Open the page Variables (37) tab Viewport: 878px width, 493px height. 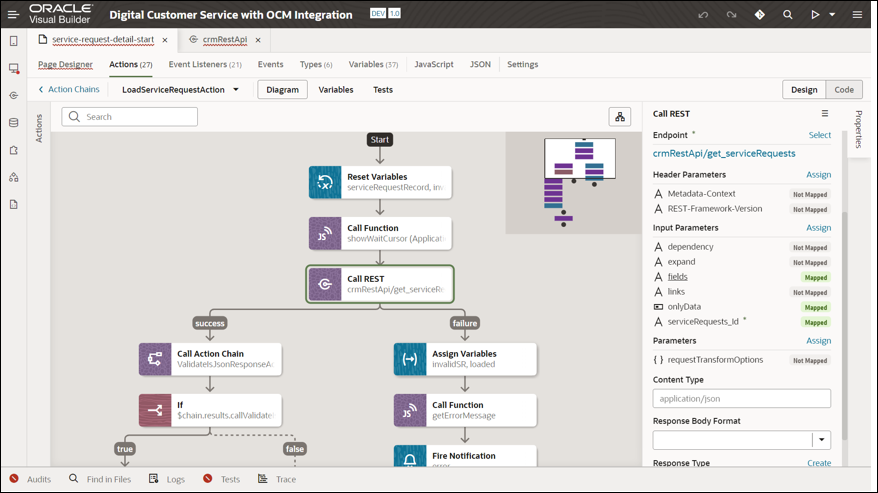[x=373, y=64]
